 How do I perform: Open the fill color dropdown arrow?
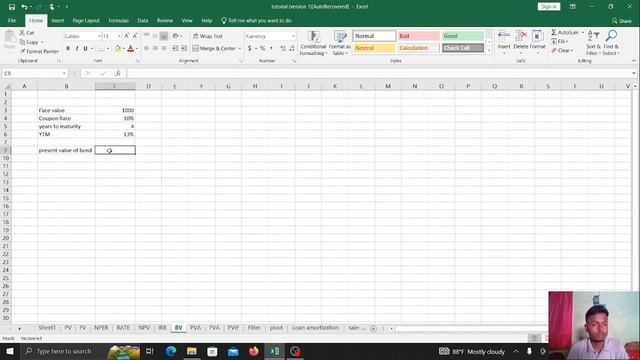(x=124, y=49)
